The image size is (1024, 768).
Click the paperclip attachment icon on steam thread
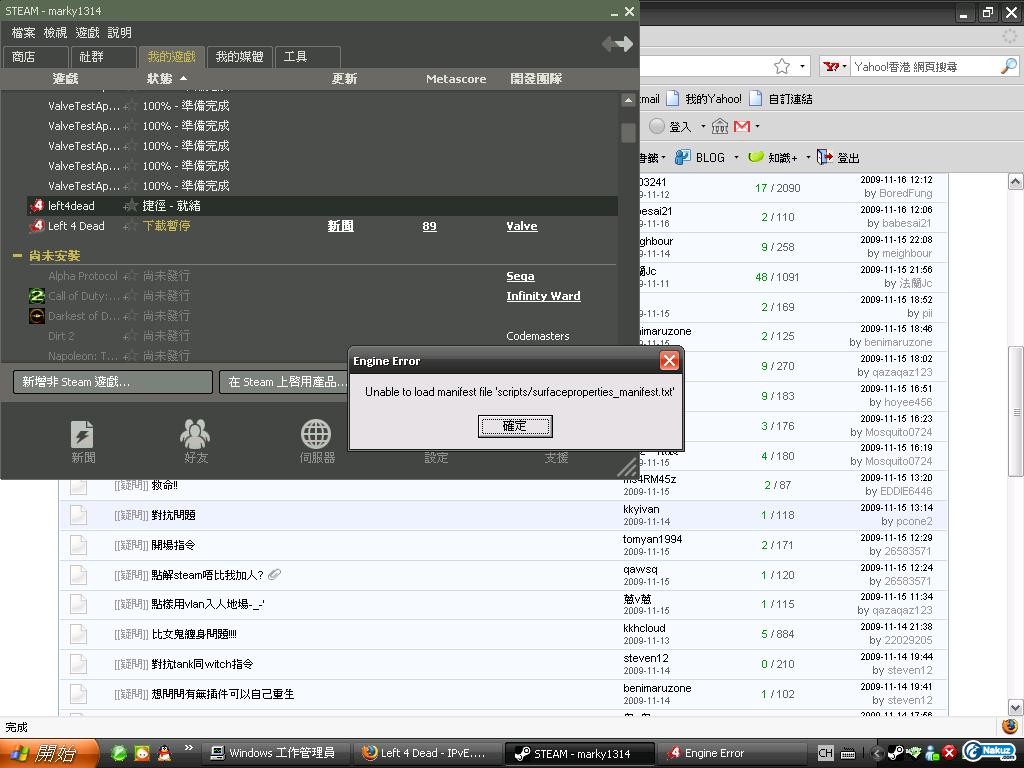[x=274, y=575]
